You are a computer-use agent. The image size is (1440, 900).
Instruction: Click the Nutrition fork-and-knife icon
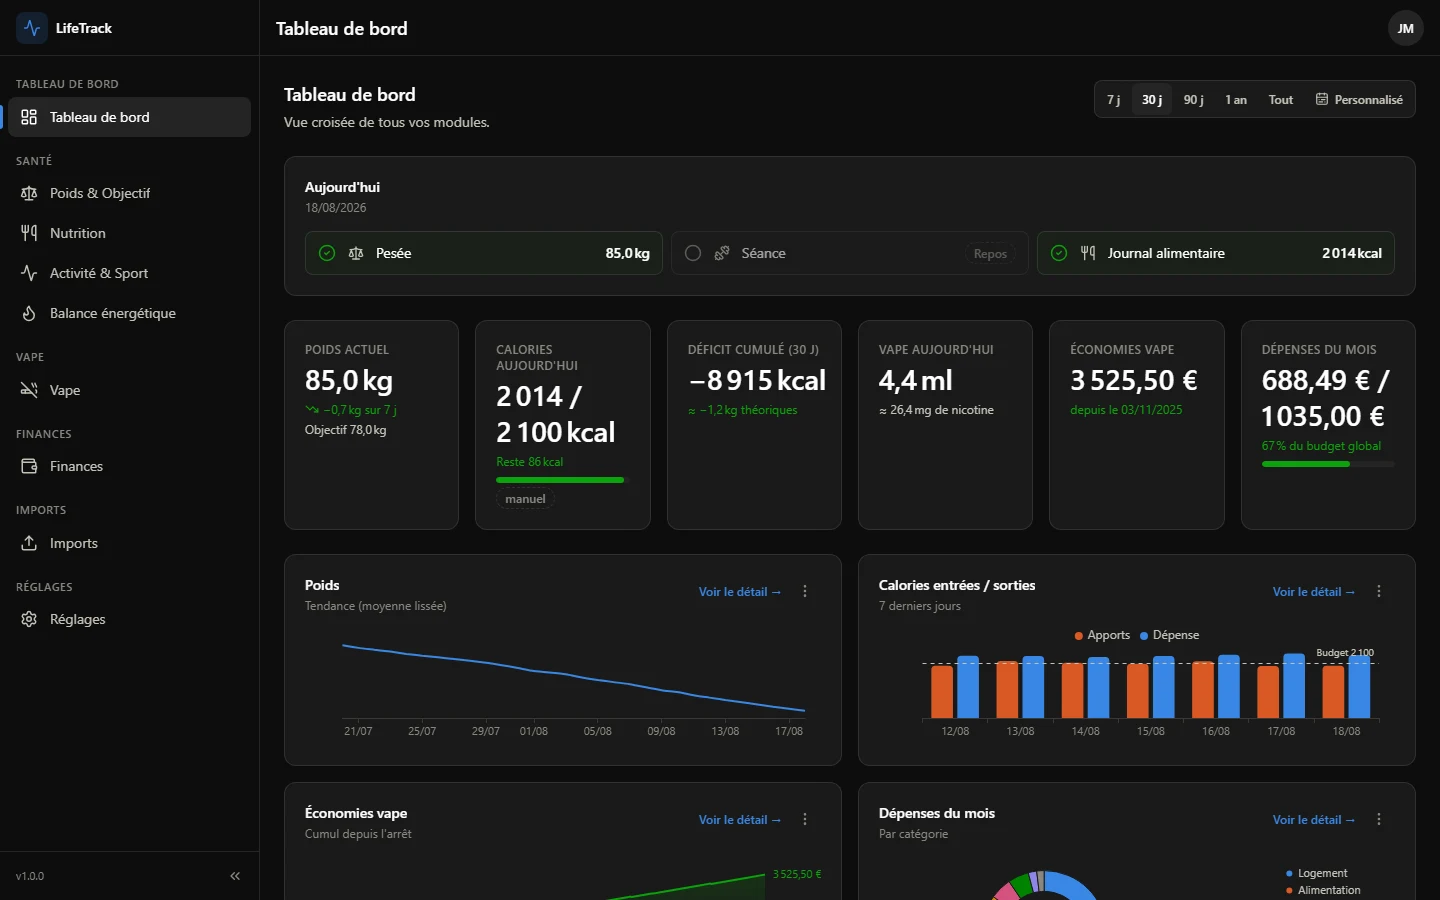pyautogui.click(x=29, y=233)
